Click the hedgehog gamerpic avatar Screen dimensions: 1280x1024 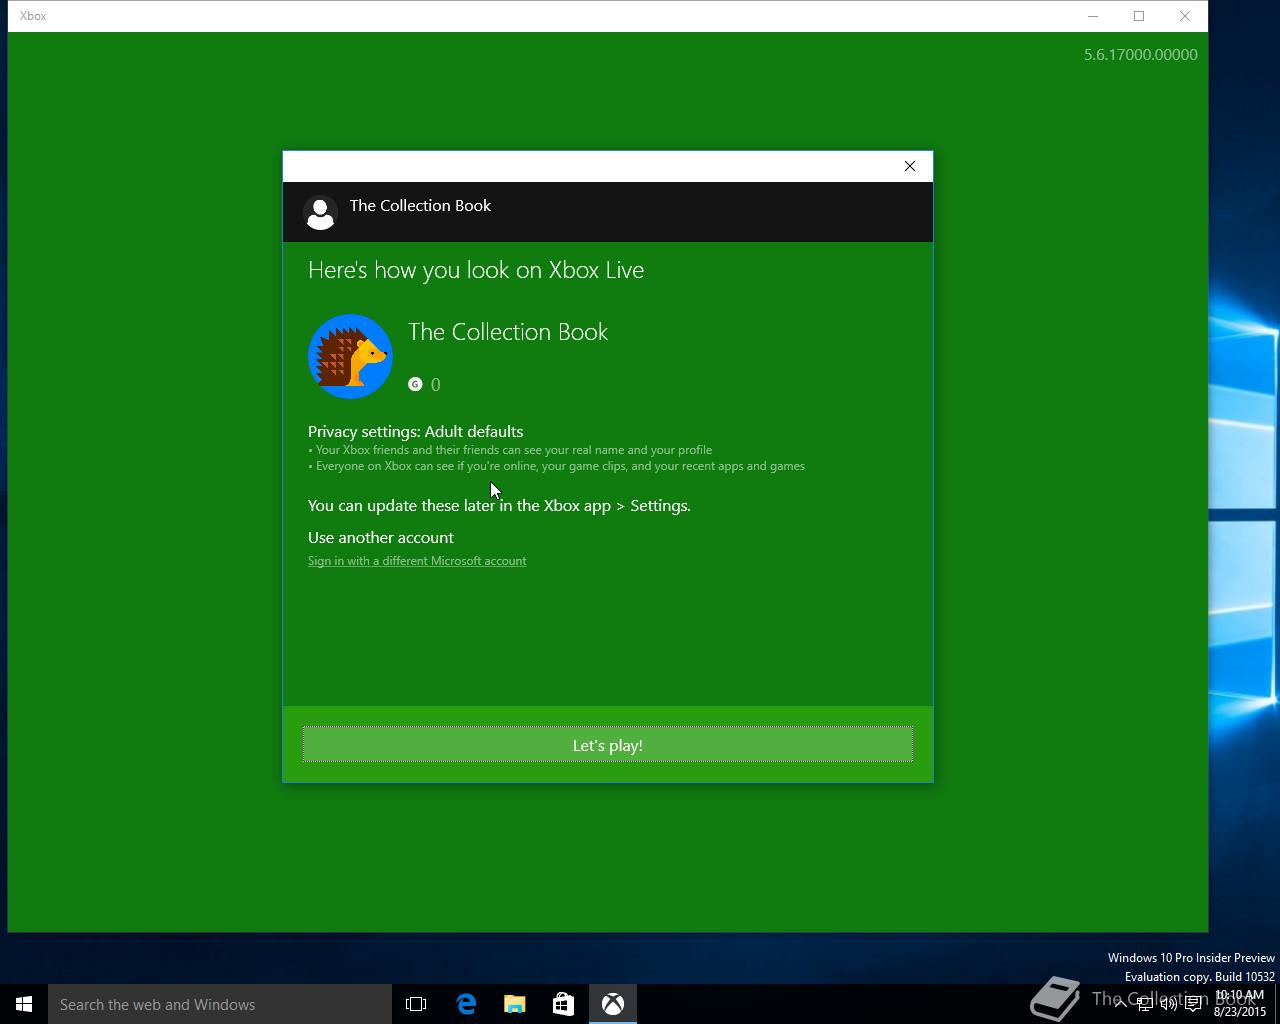(x=350, y=357)
